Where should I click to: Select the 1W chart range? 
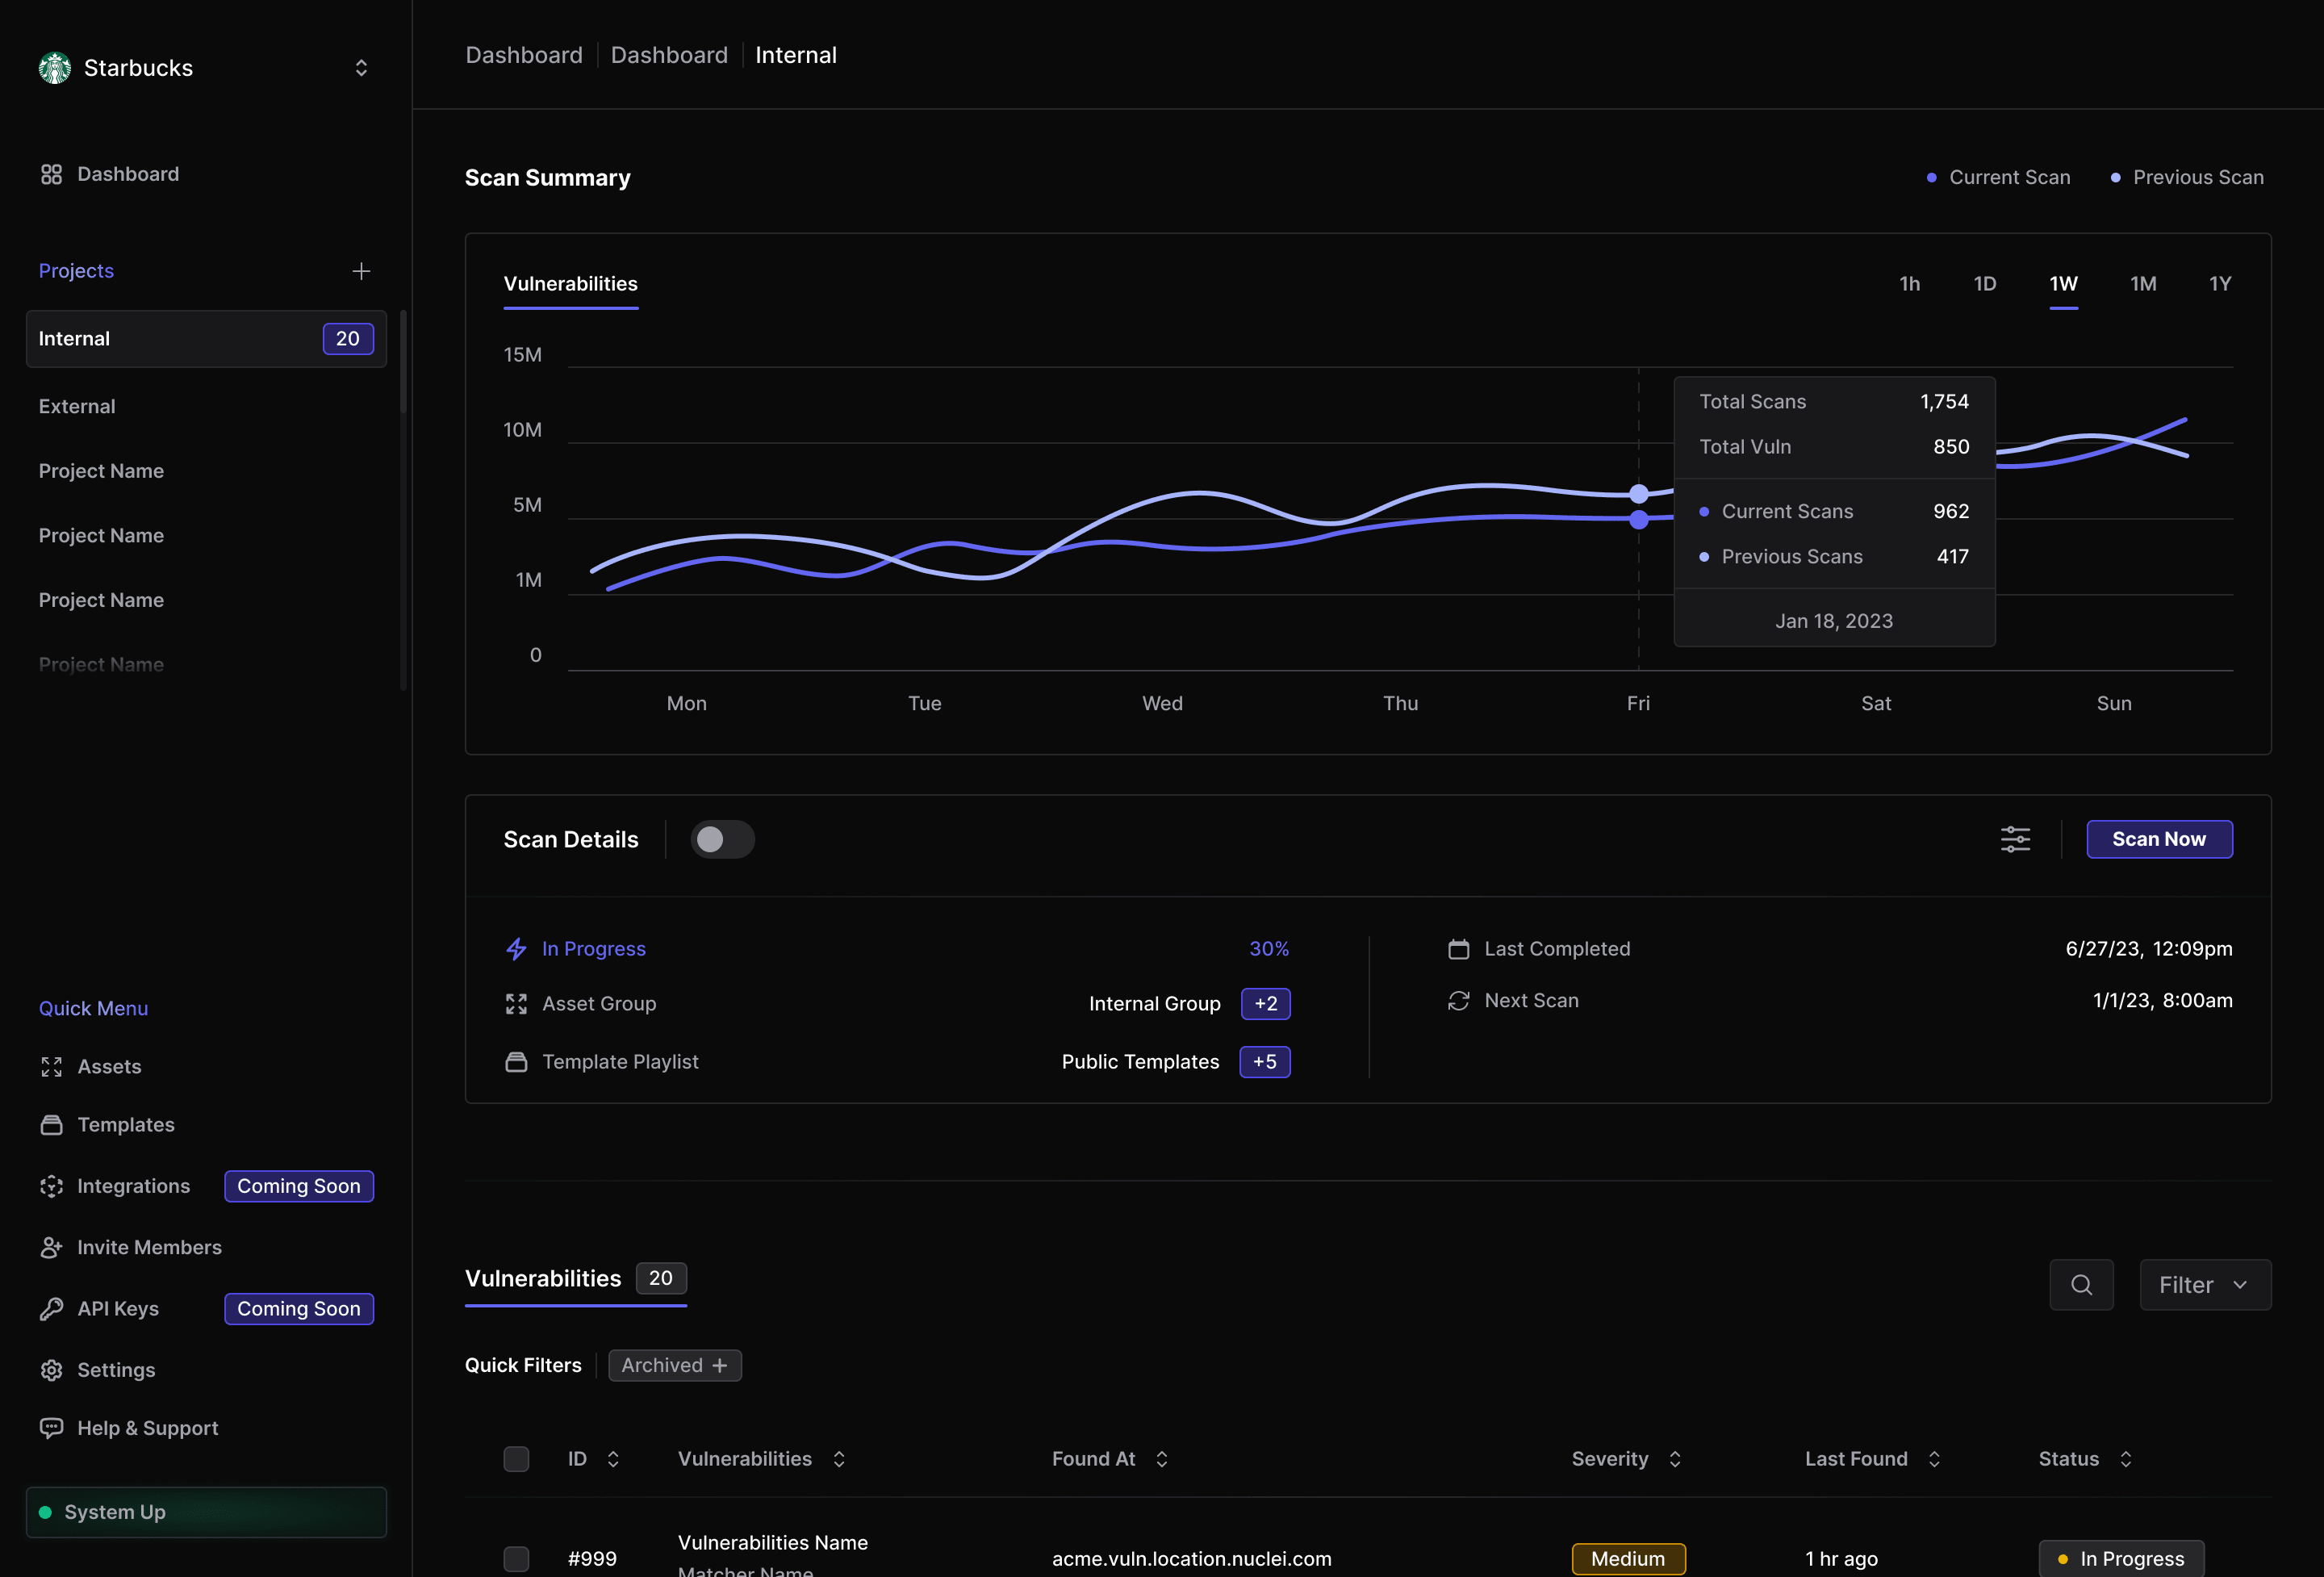click(x=2064, y=284)
